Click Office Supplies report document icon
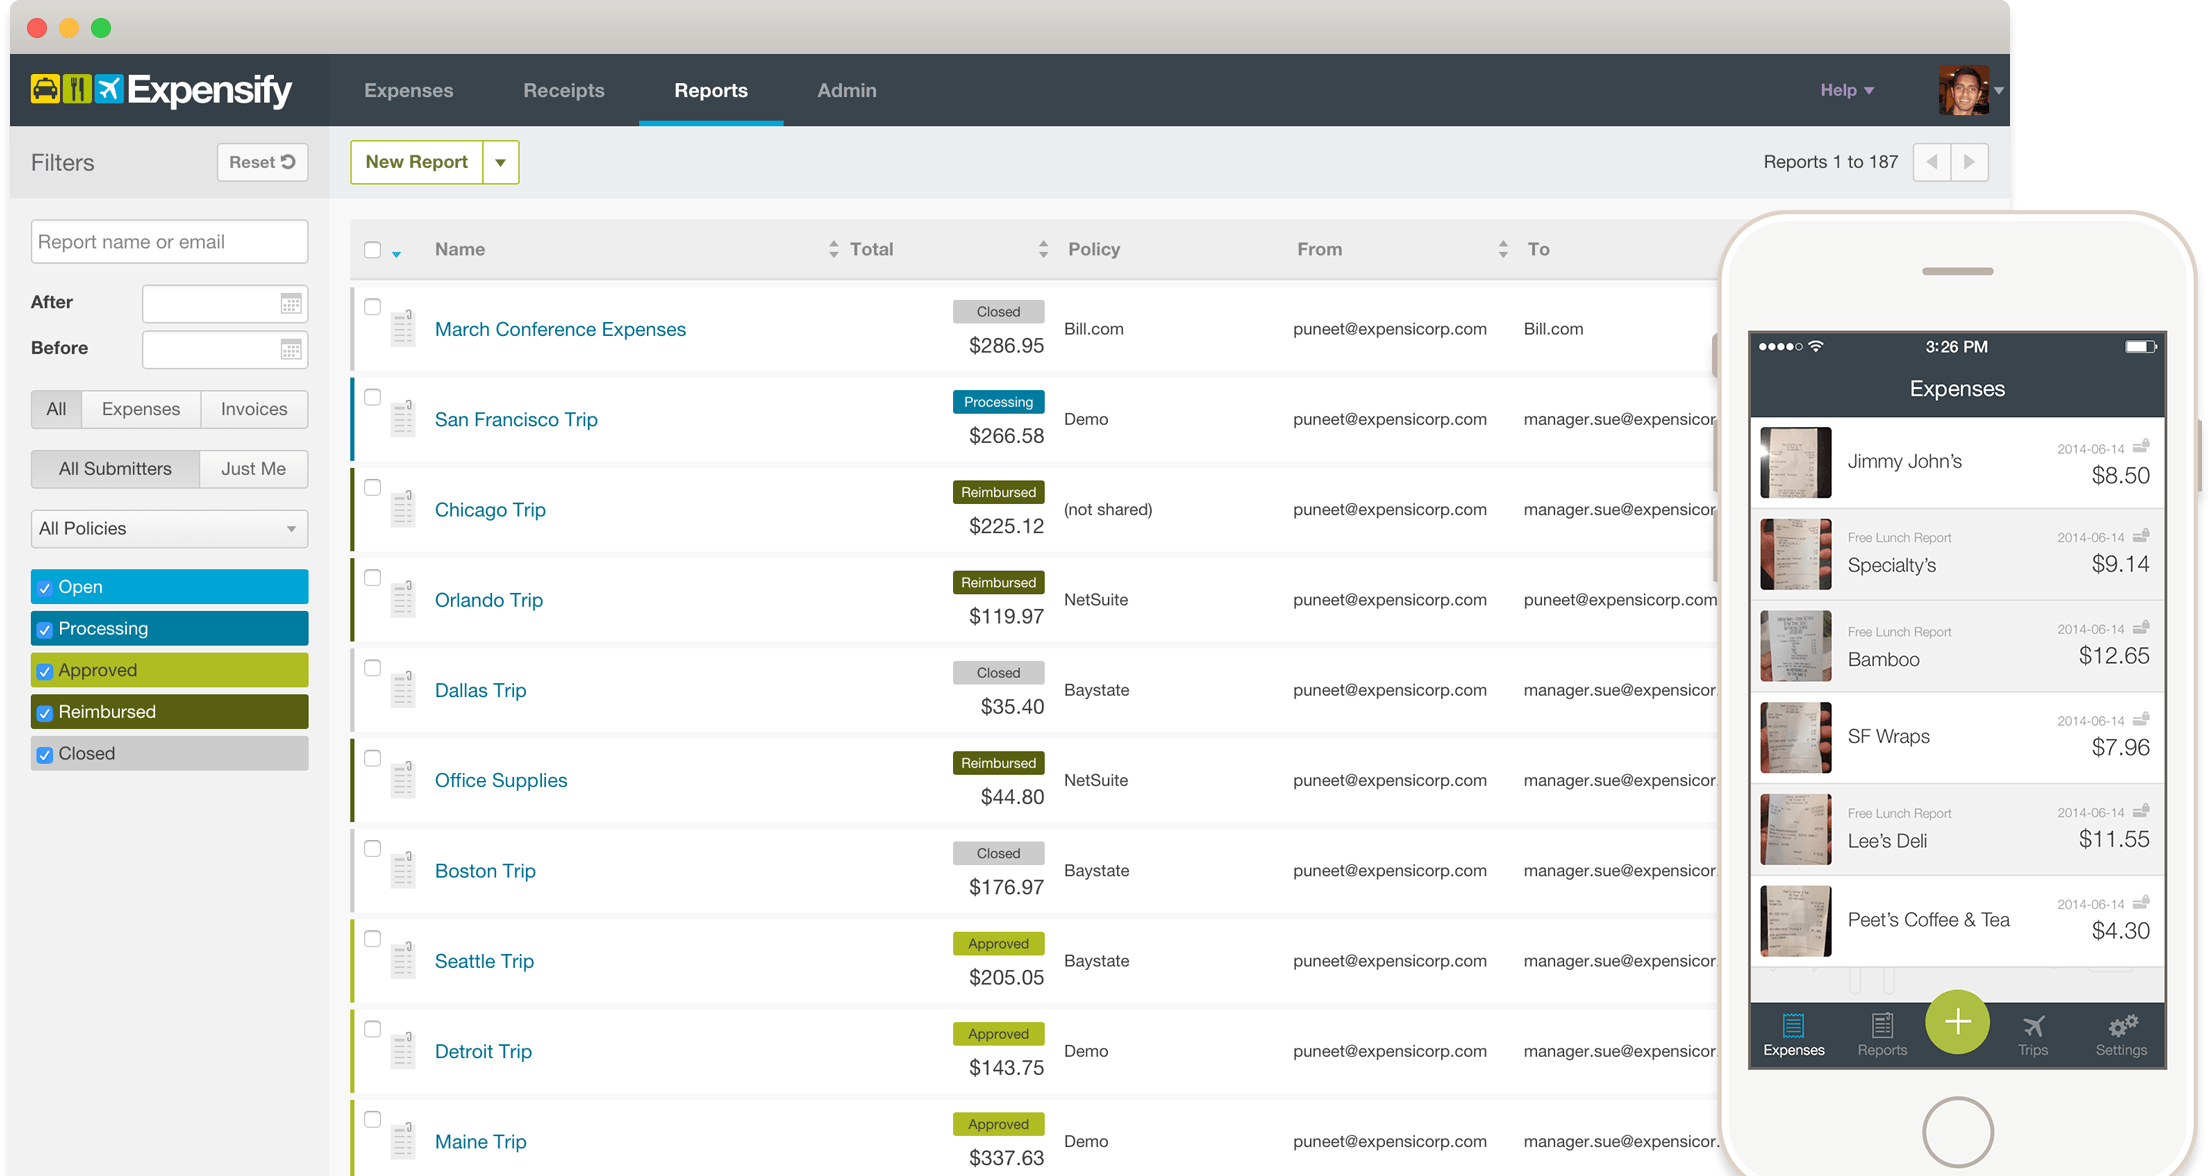 pos(403,779)
